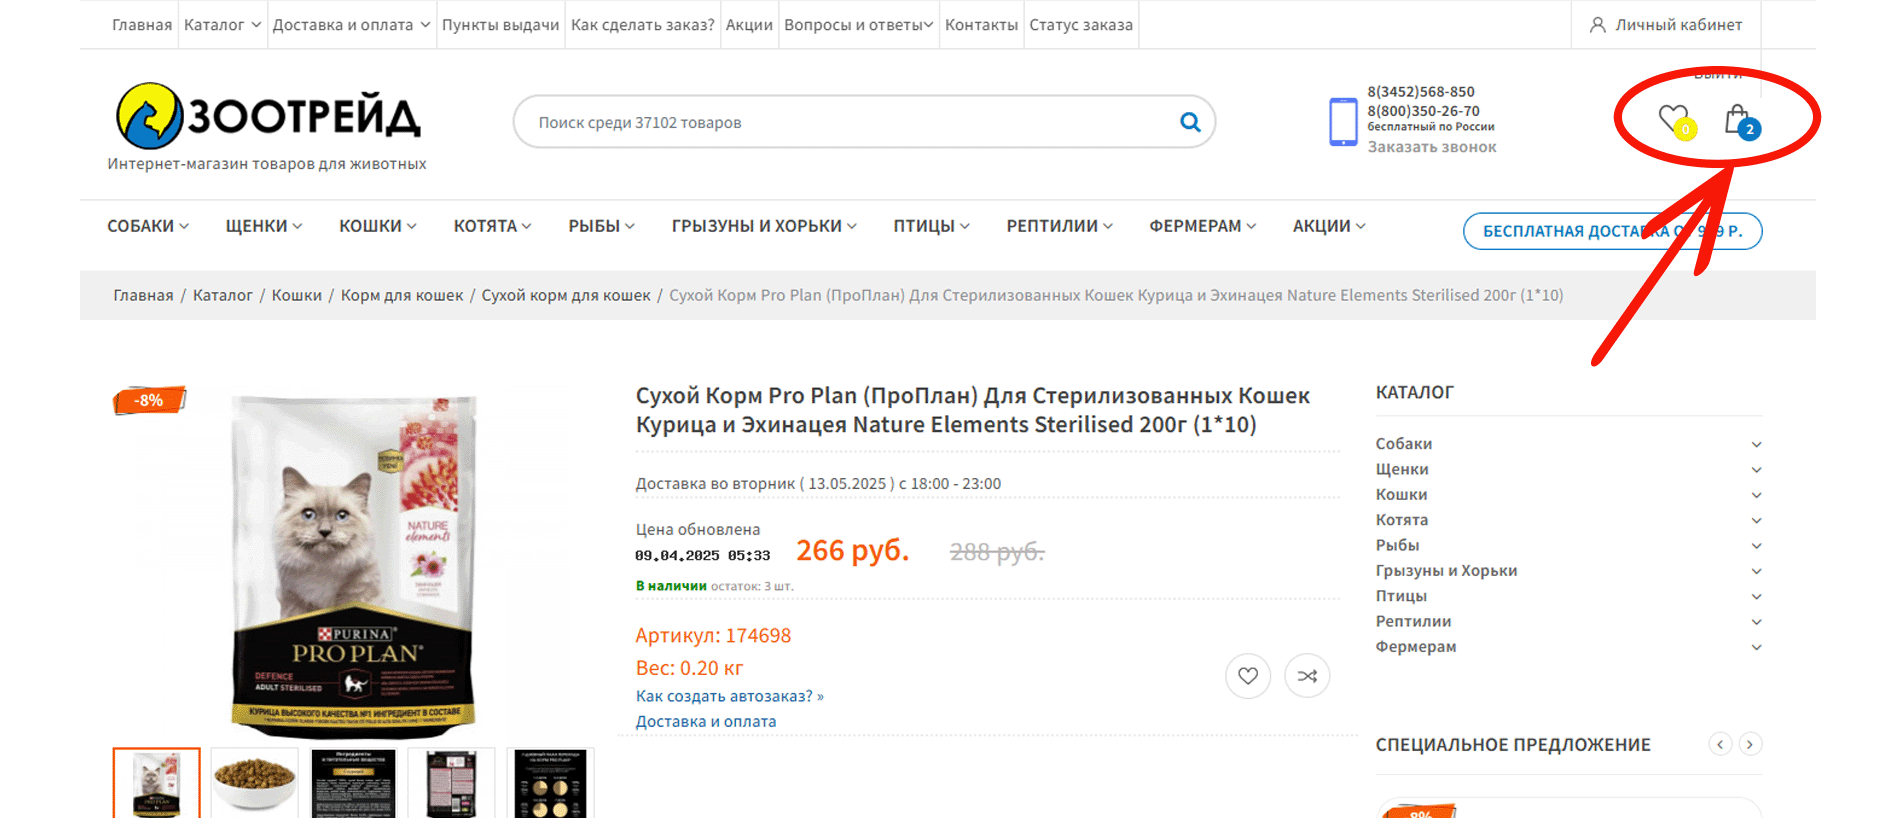This screenshot has height=818, width=1896.
Task: Open the Пункты выдачи menu item
Action: coord(500,25)
